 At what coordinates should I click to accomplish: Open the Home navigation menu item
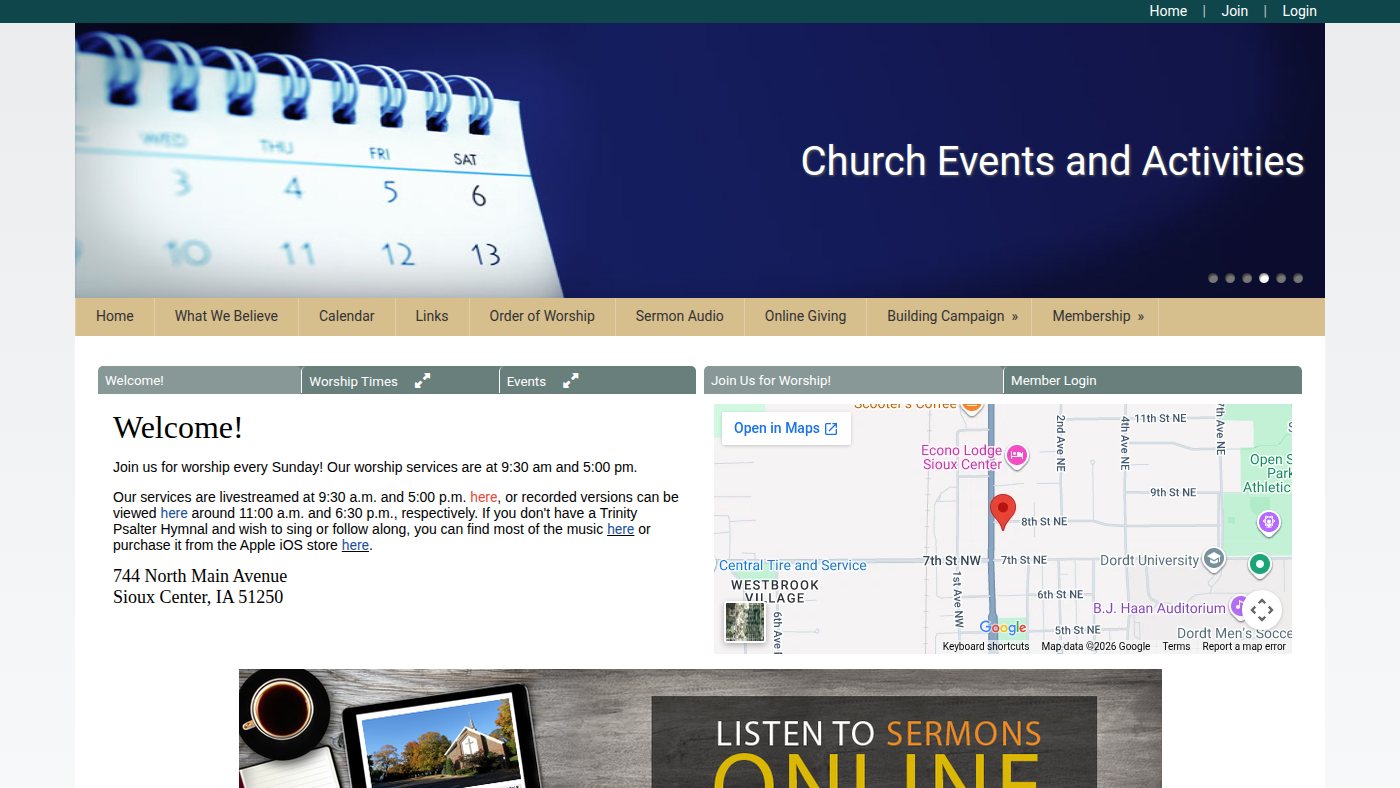pyautogui.click(x=115, y=316)
